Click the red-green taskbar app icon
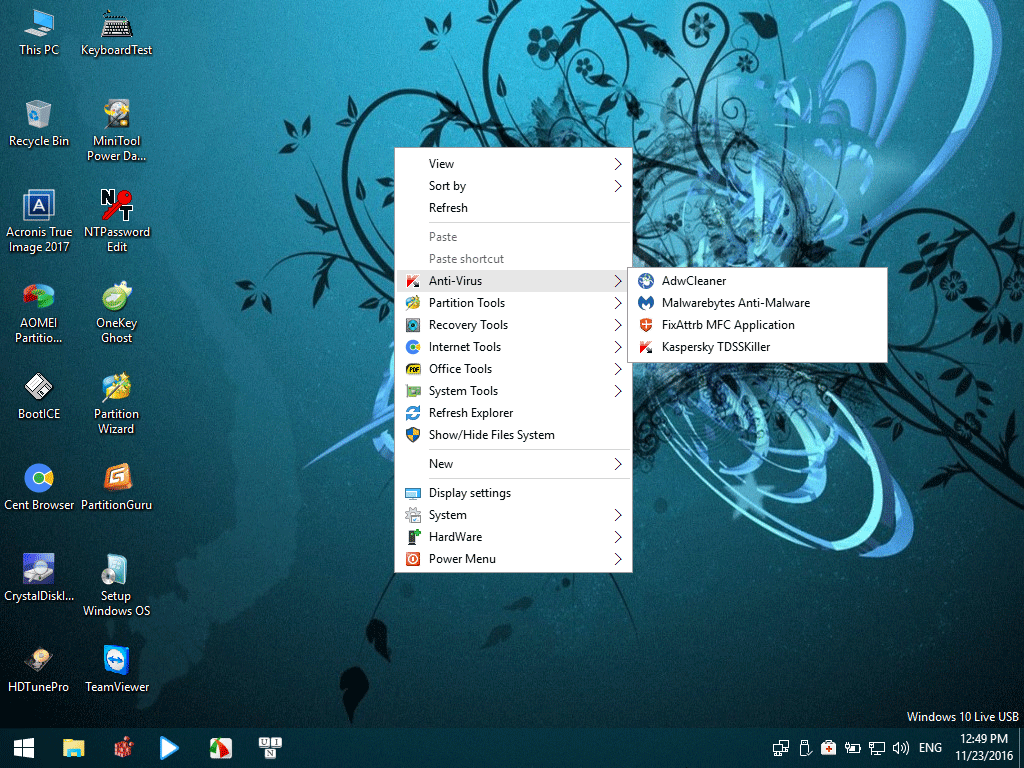Image resolution: width=1024 pixels, height=768 pixels. point(221,748)
